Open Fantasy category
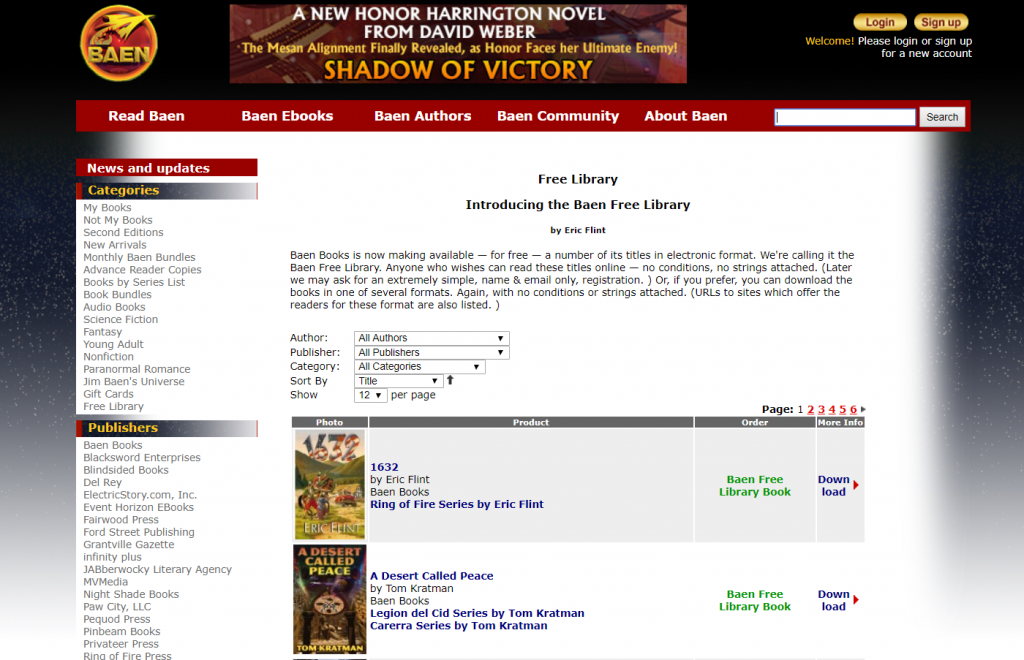 pyautogui.click(x=103, y=332)
